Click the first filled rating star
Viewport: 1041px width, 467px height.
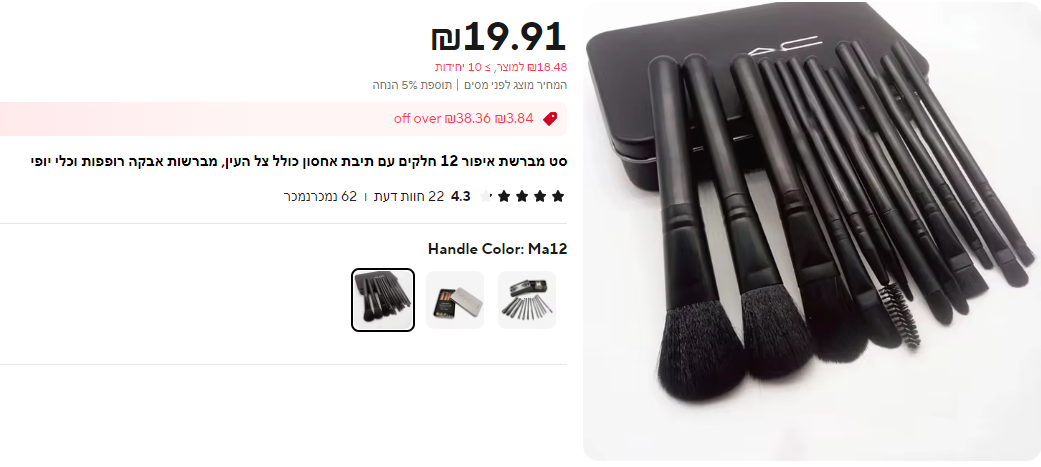coord(558,196)
